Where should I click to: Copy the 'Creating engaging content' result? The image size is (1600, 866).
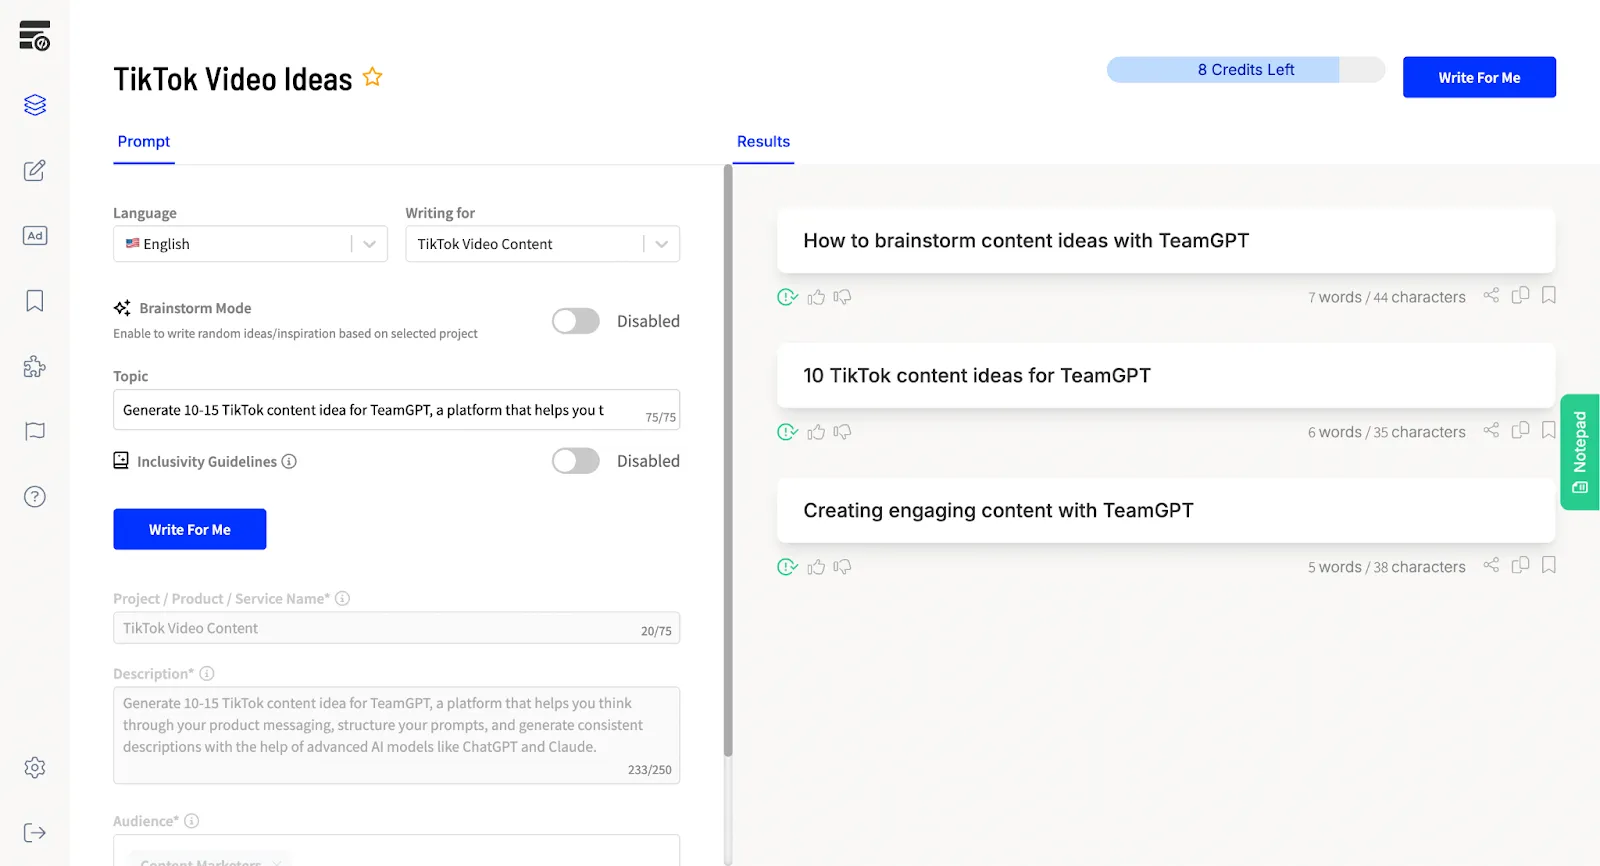[x=1520, y=565]
